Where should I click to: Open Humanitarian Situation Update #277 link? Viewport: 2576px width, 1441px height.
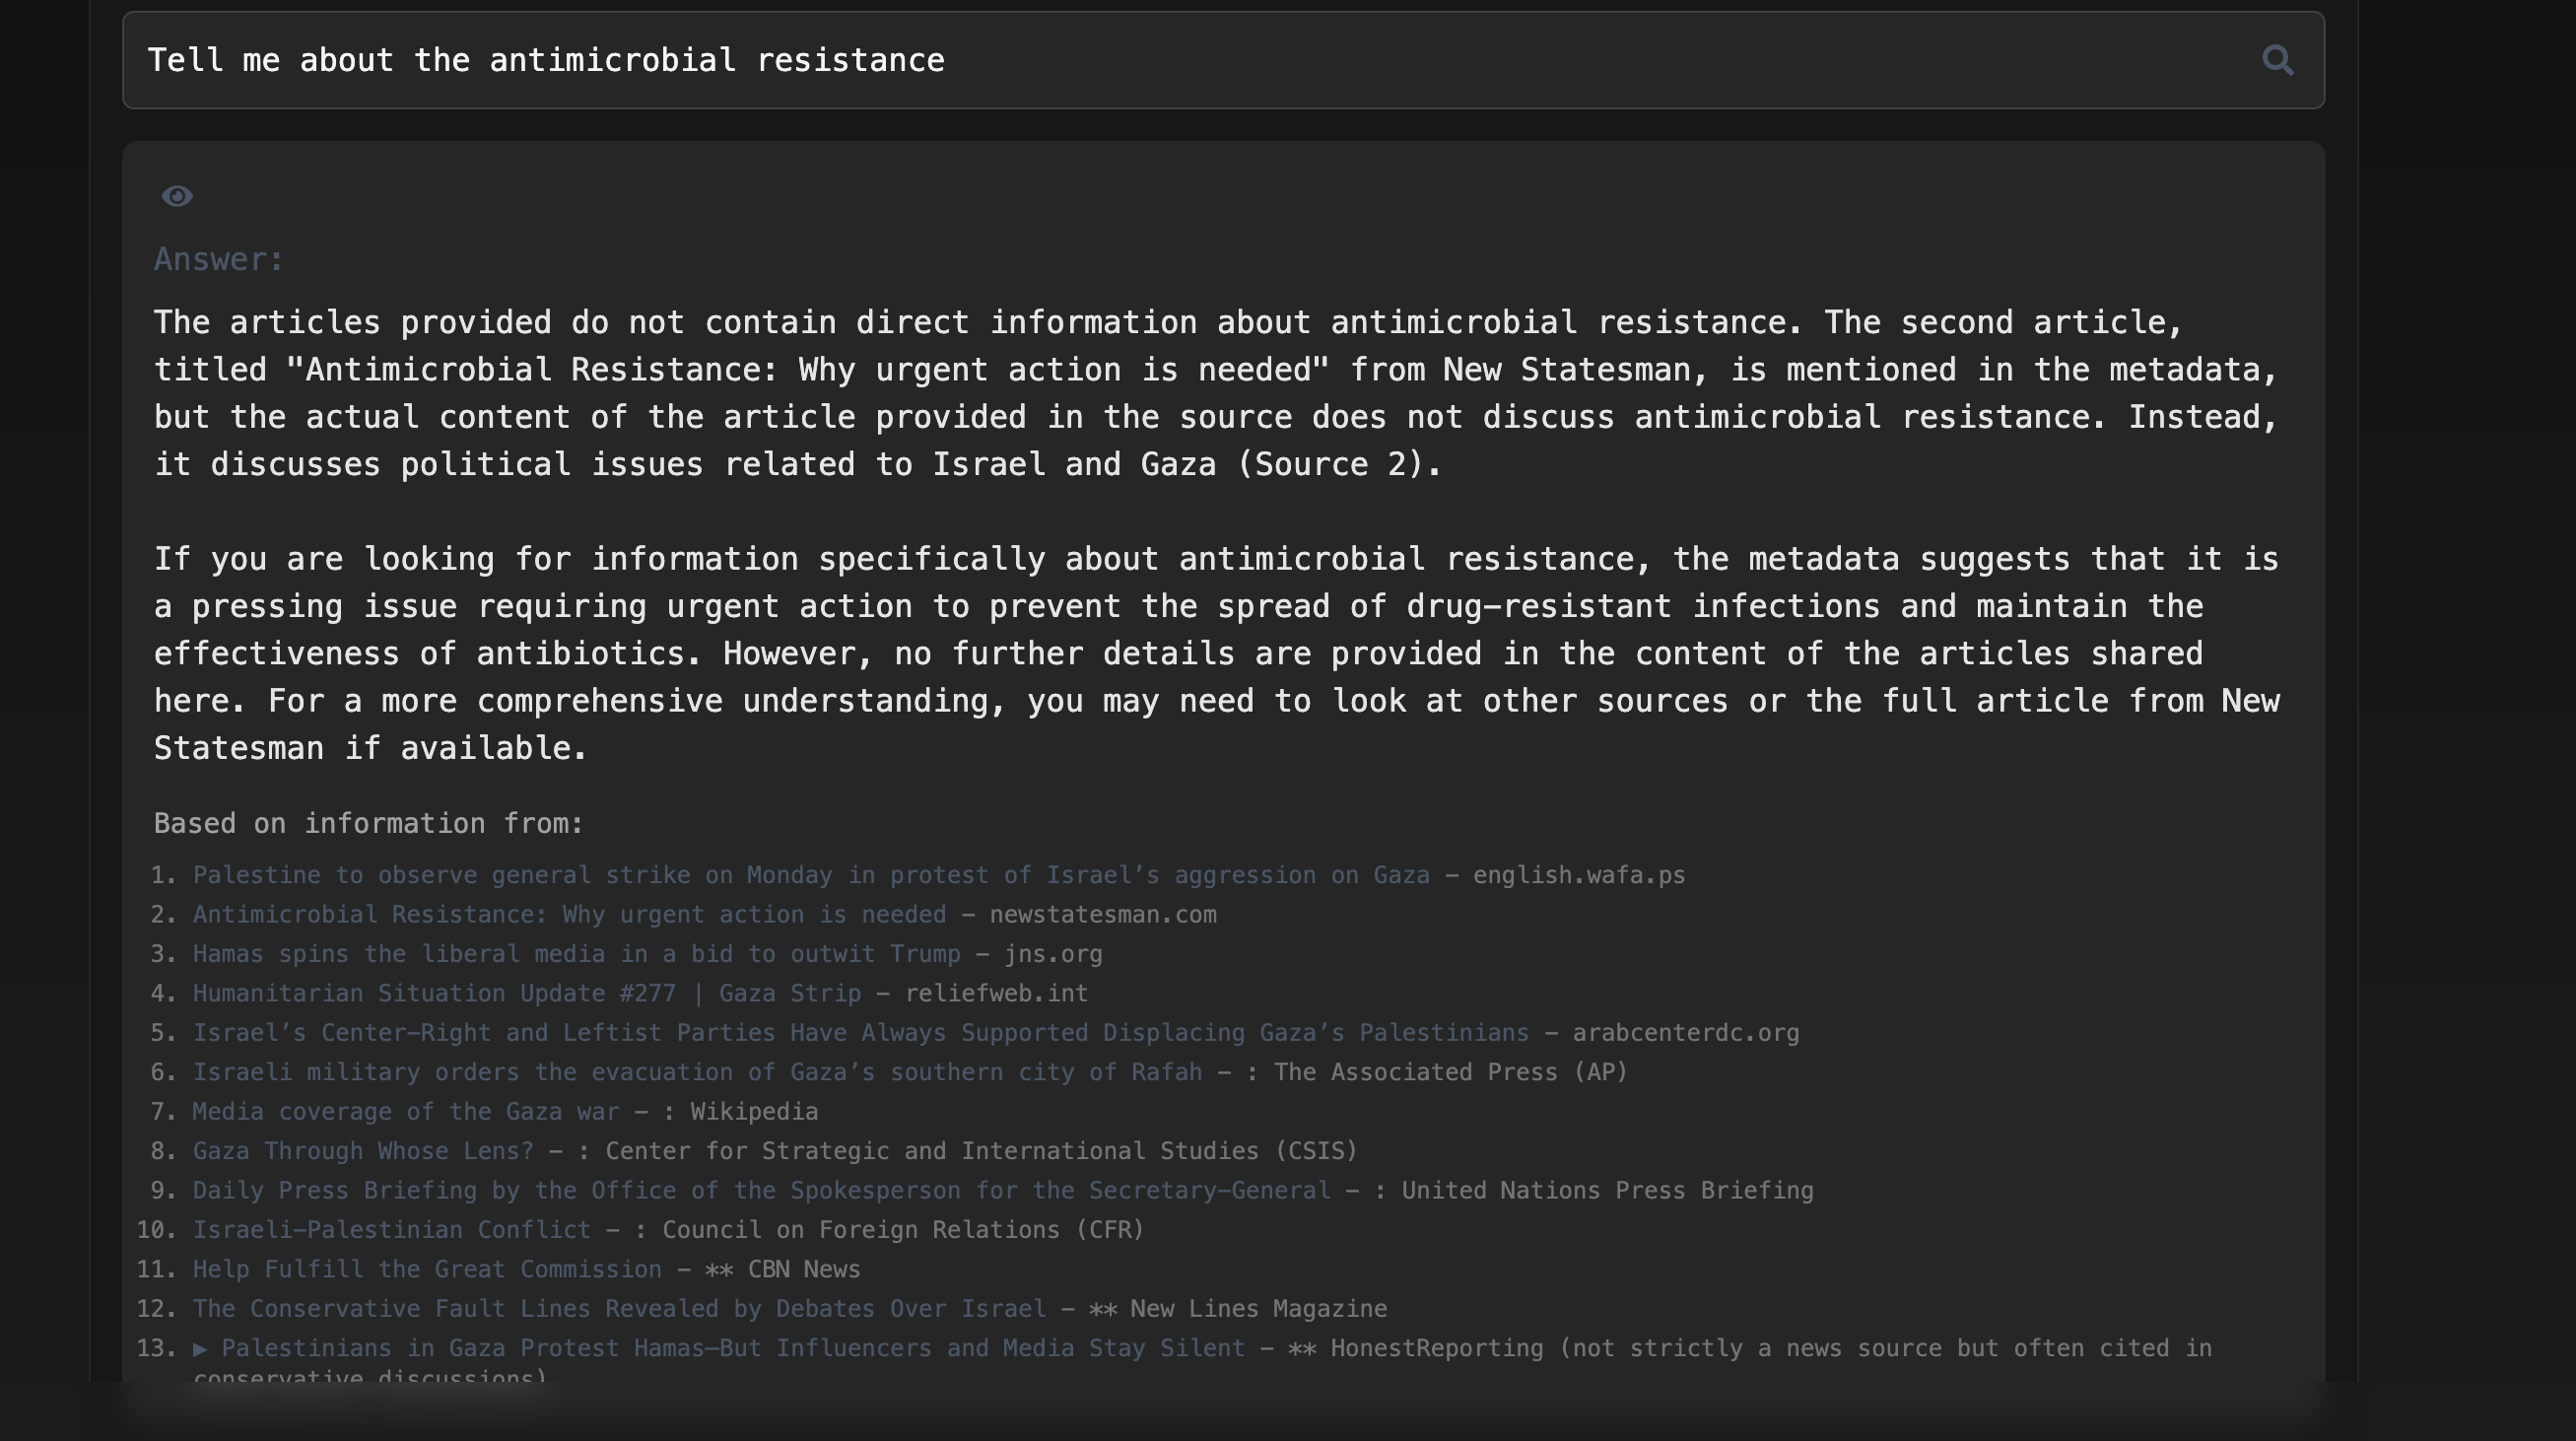526,993
